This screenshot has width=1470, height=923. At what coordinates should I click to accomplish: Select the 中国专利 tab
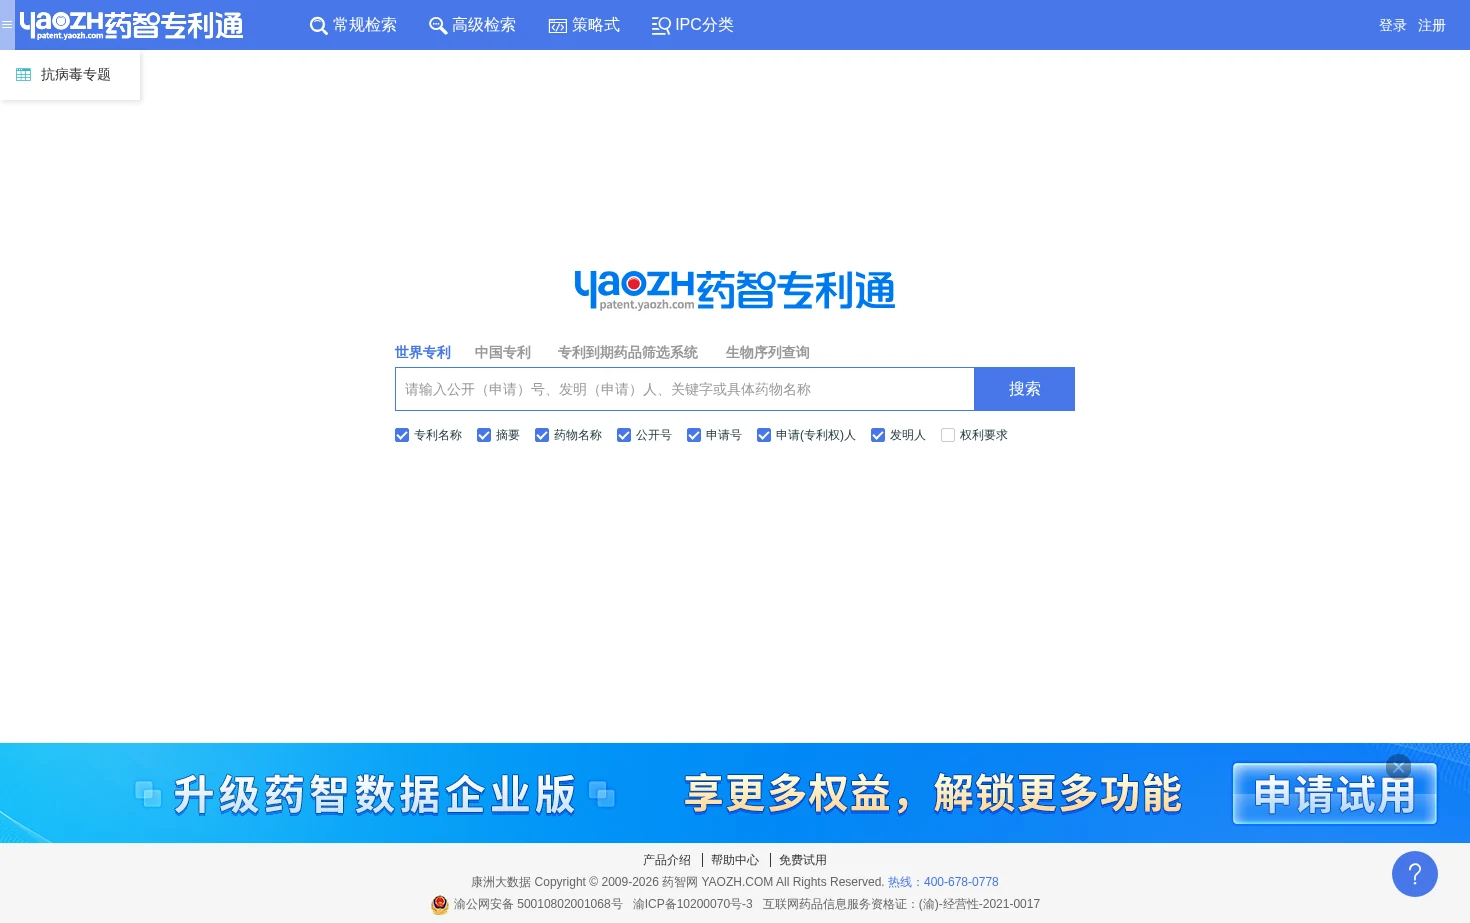(x=503, y=352)
